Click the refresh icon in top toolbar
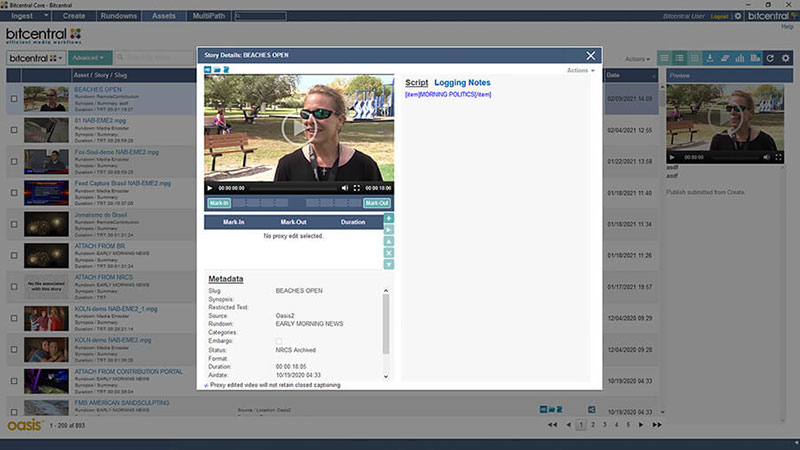The height and width of the screenshot is (450, 800). click(770, 59)
